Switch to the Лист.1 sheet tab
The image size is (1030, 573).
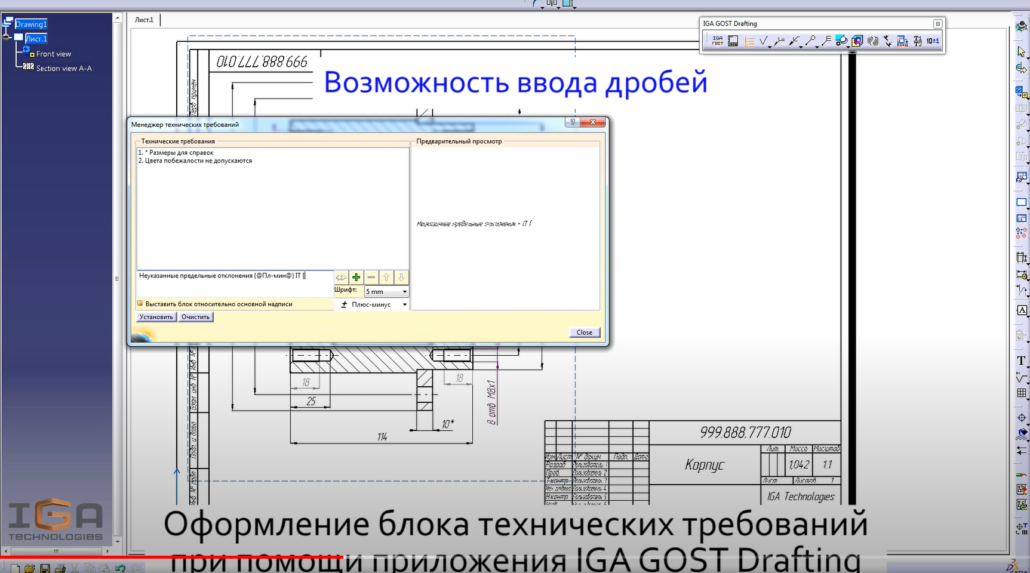coord(144,20)
